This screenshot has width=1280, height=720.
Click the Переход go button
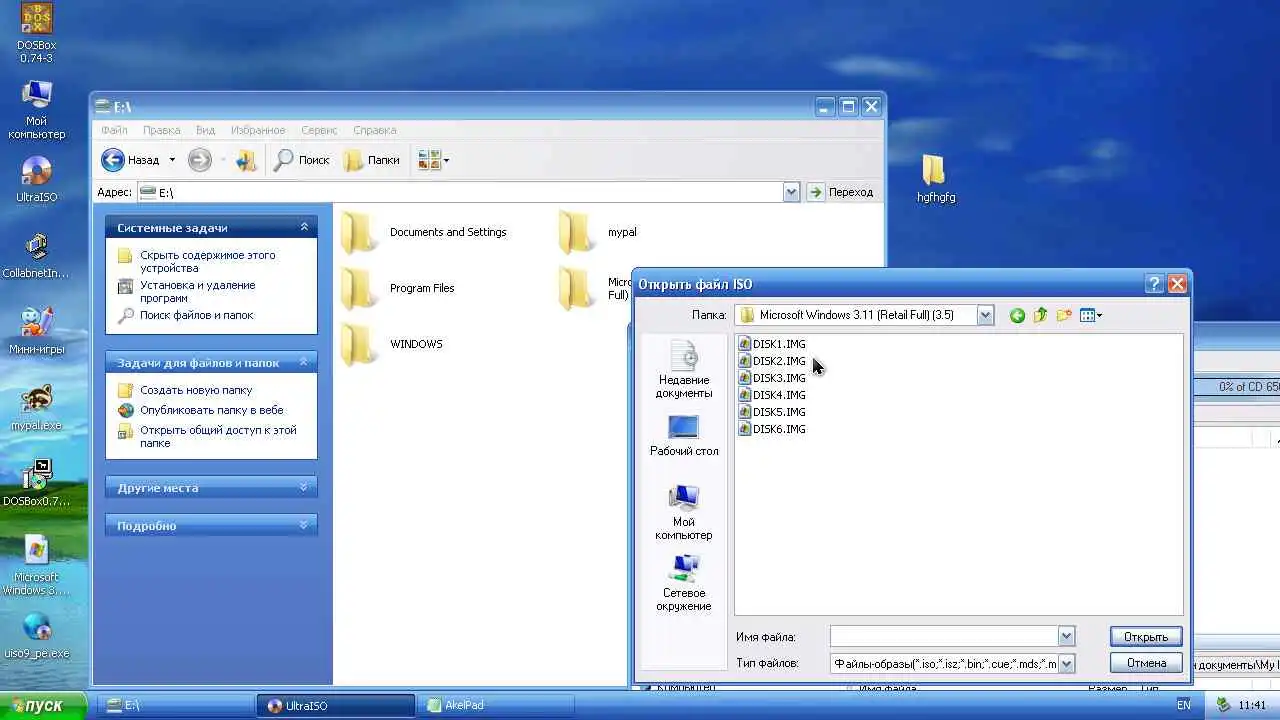tap(840, 192)
